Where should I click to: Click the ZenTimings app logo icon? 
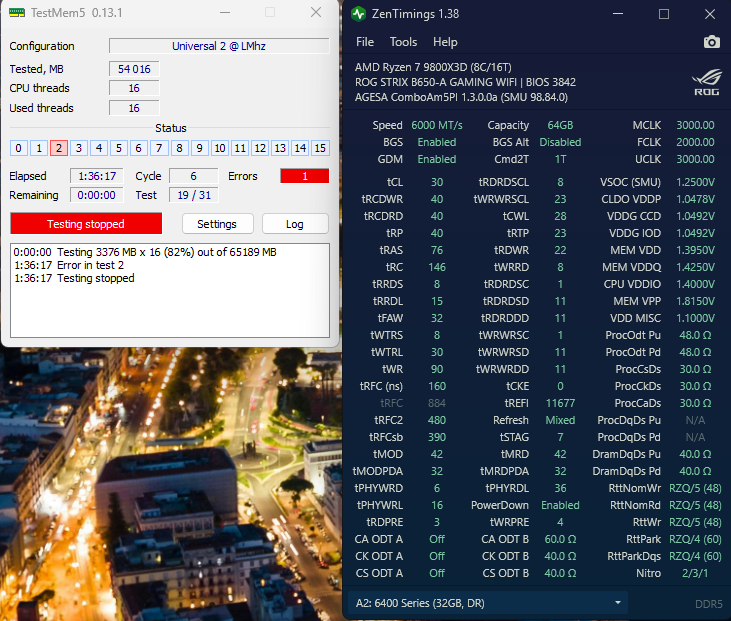(359, 14)
